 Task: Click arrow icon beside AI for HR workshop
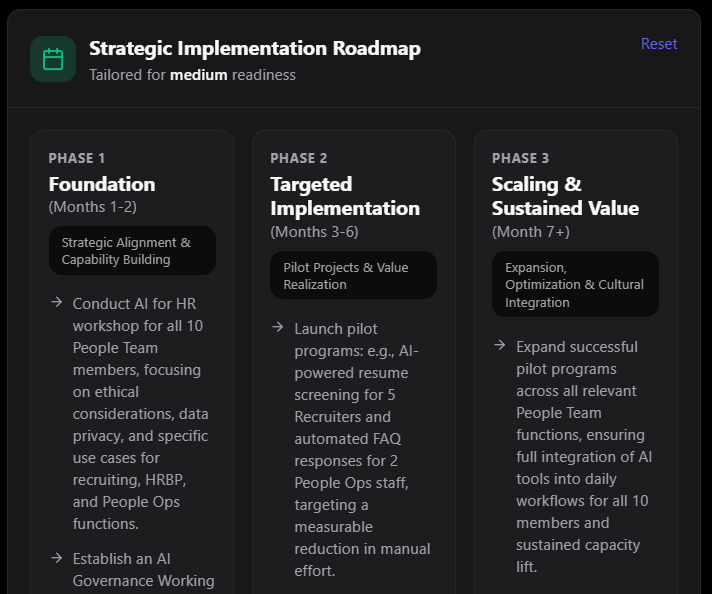click(57, 302)
